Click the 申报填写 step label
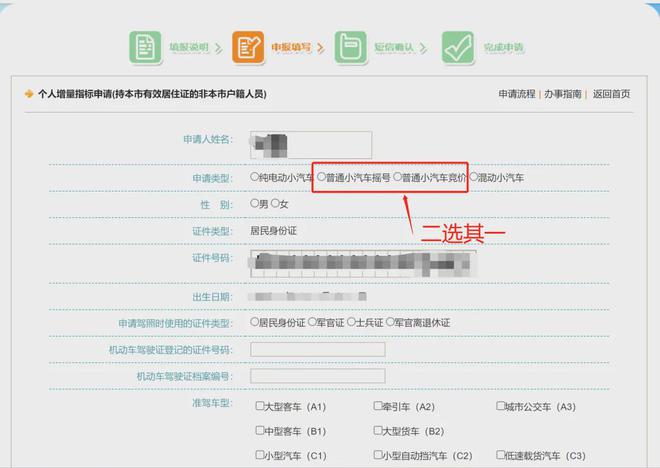660x468 pixels. [x=291, y=47]
